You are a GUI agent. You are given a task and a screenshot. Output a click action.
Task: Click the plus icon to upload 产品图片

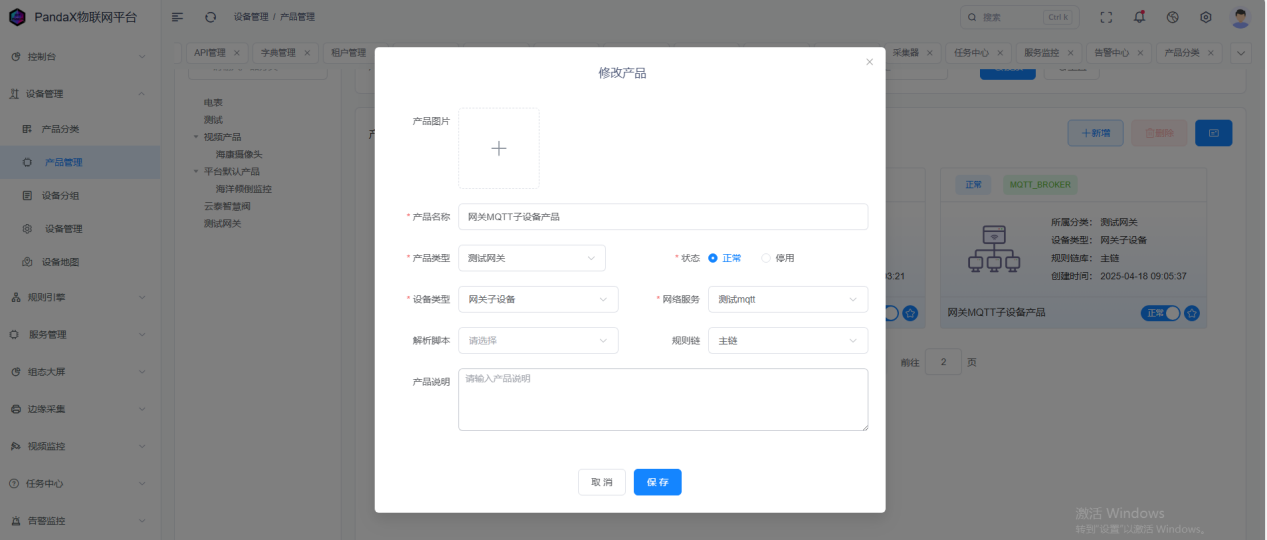499,148
